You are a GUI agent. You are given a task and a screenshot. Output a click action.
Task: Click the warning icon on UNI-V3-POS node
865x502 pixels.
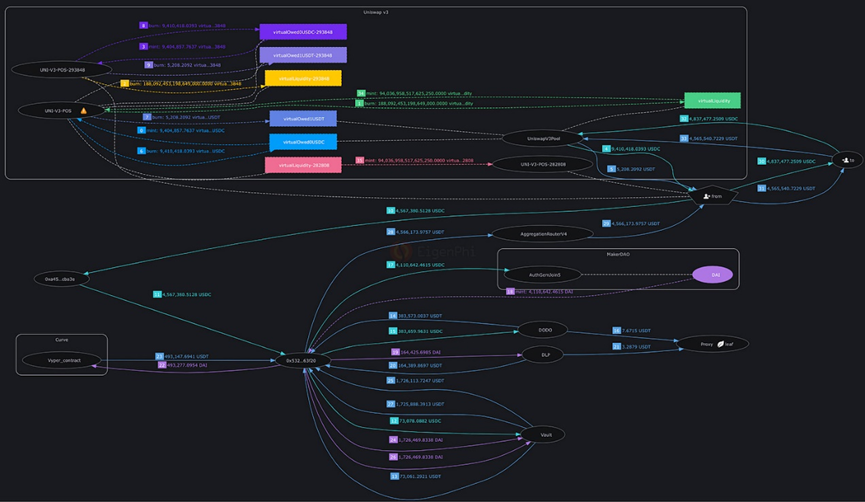pos(84,111)
